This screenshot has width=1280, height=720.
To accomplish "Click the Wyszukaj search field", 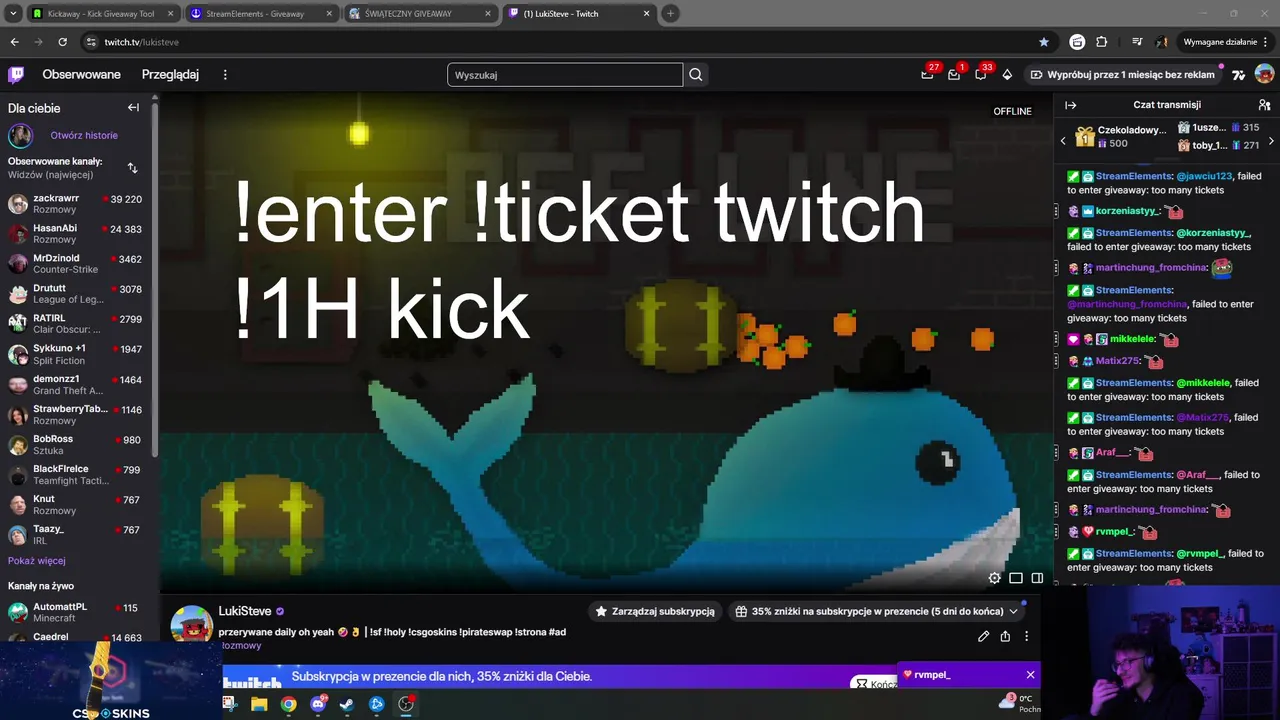I will (x=565, y=74).
